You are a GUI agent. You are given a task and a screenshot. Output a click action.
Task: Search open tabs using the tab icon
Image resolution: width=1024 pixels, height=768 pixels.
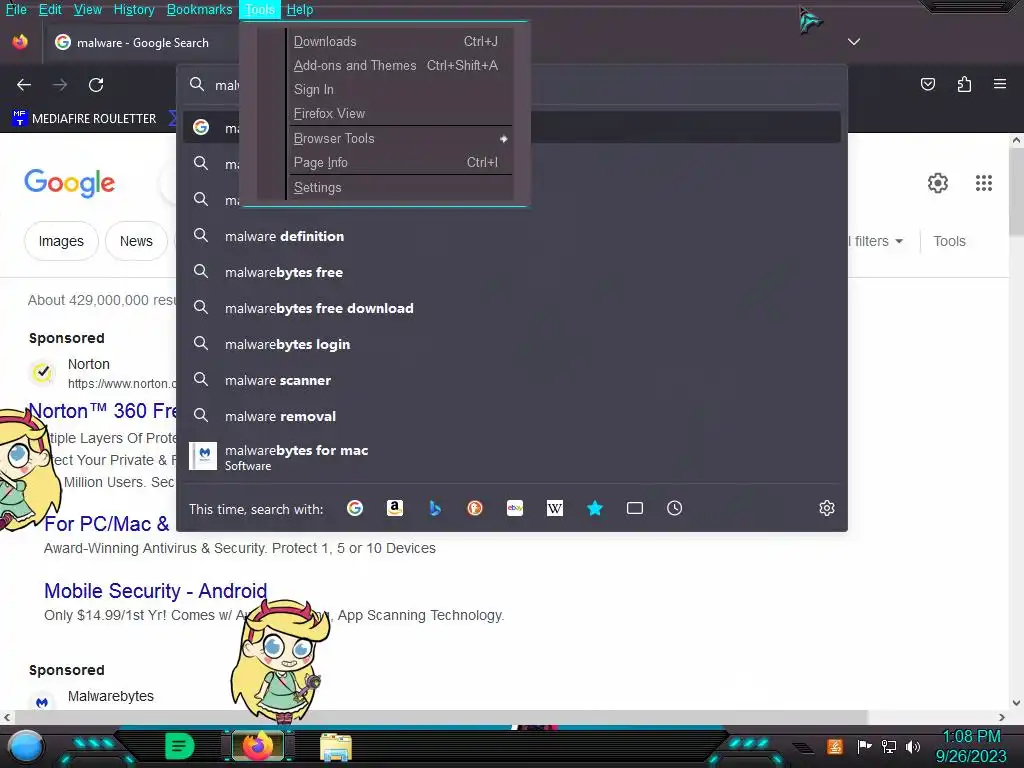pos(635,508)
